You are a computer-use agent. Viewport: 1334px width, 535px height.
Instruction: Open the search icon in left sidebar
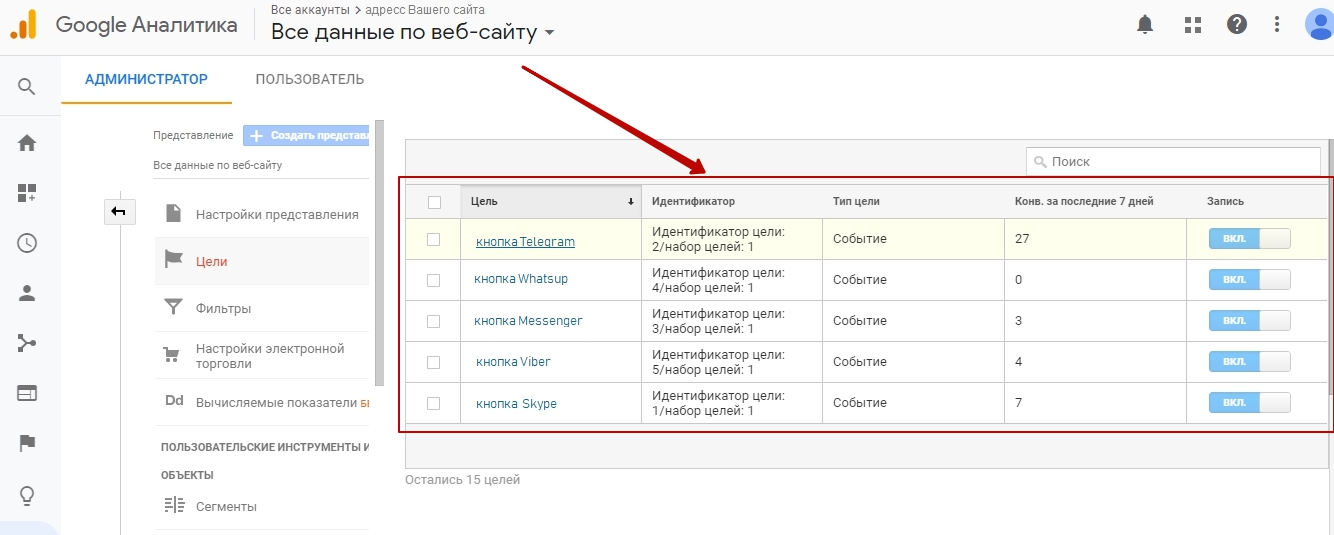coord(27,86)
